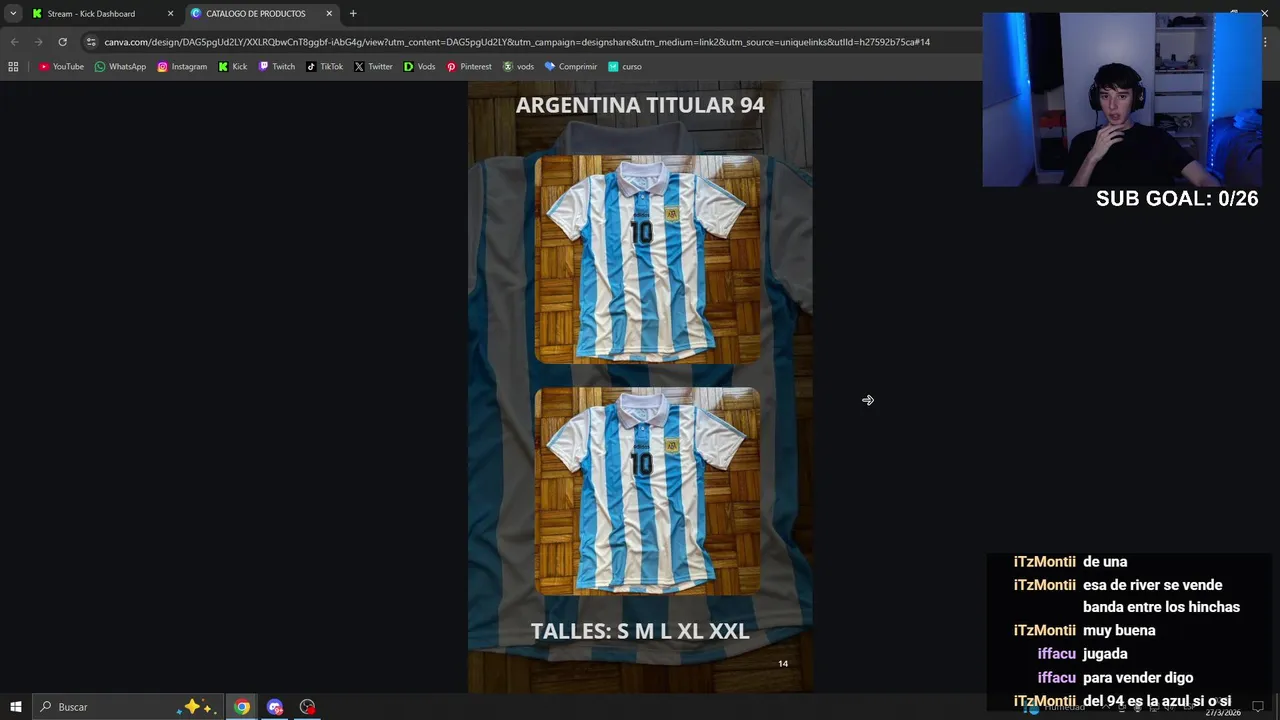Open the TikTok bookmark
The width and height of the screenshot is (1280, 720).
(324, 67)
